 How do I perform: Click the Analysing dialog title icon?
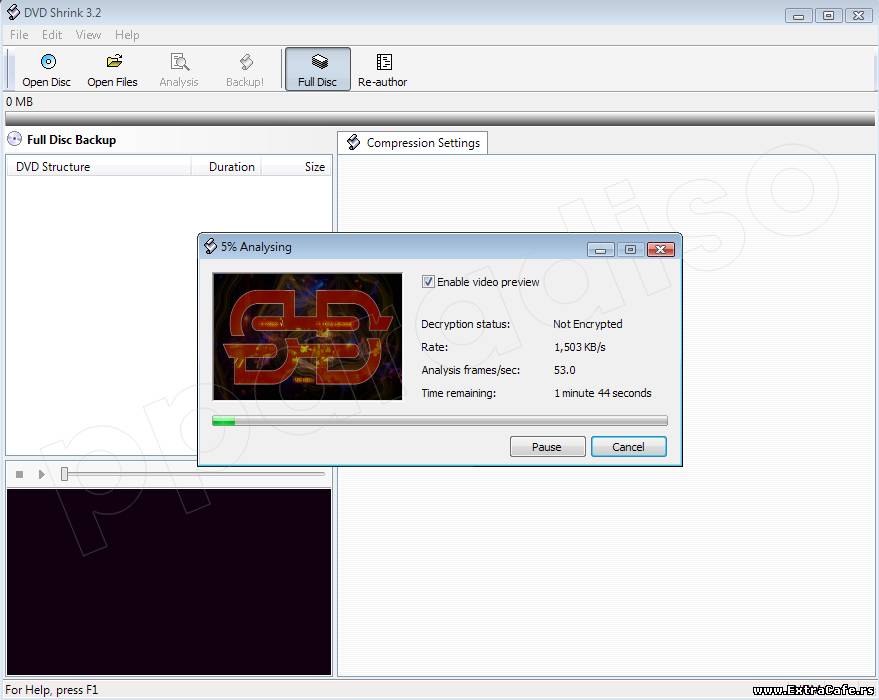(210, 246)
